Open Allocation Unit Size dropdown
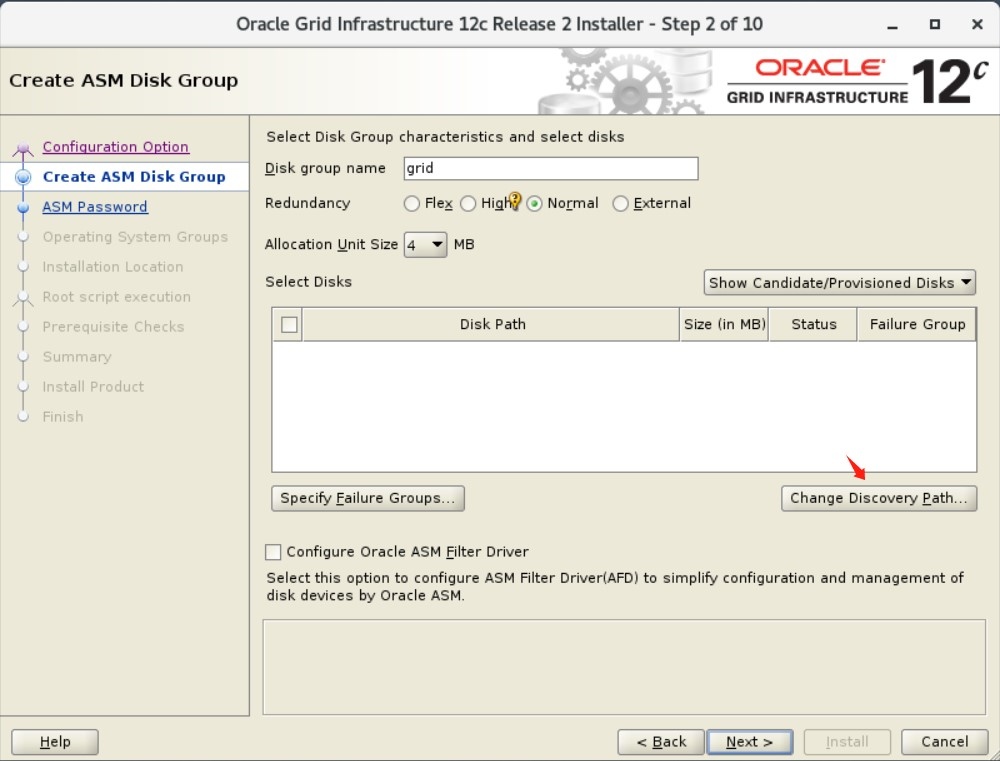Image resolution: width=1000 pixels, height=761 pixels. (425, 245)
